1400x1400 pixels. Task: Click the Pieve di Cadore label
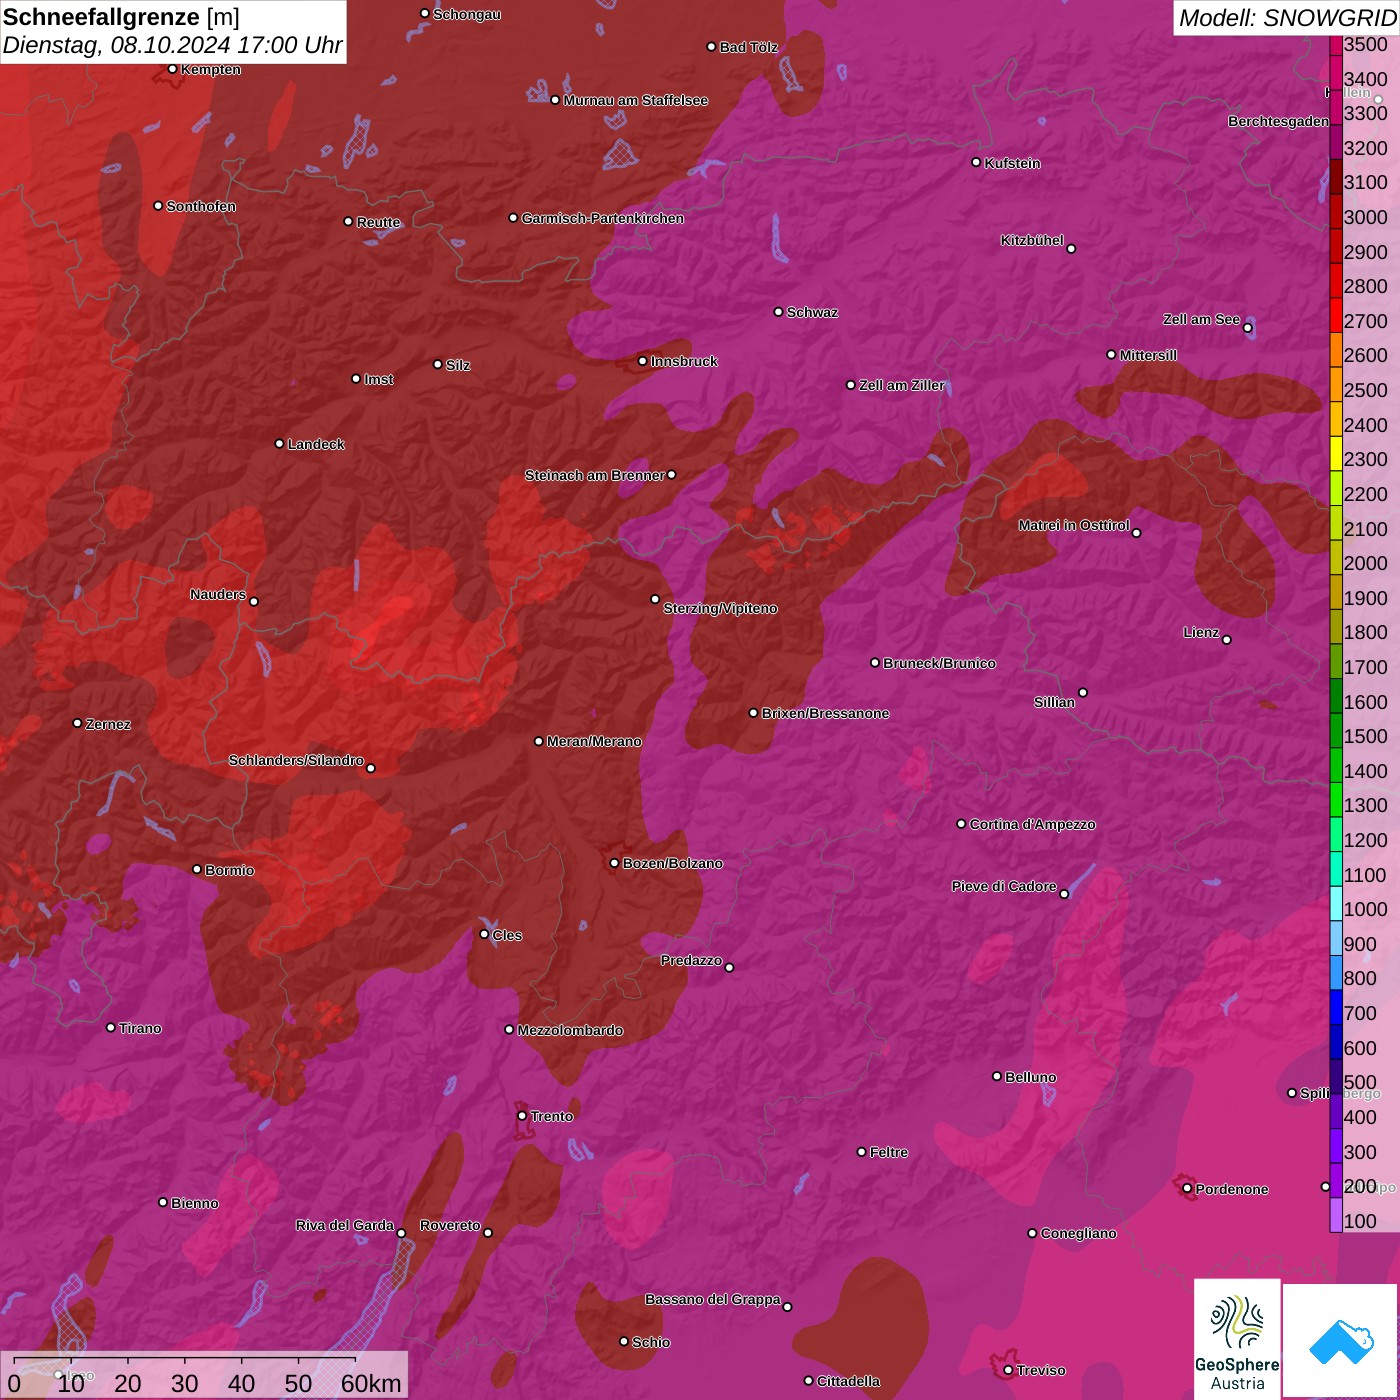1004,886
